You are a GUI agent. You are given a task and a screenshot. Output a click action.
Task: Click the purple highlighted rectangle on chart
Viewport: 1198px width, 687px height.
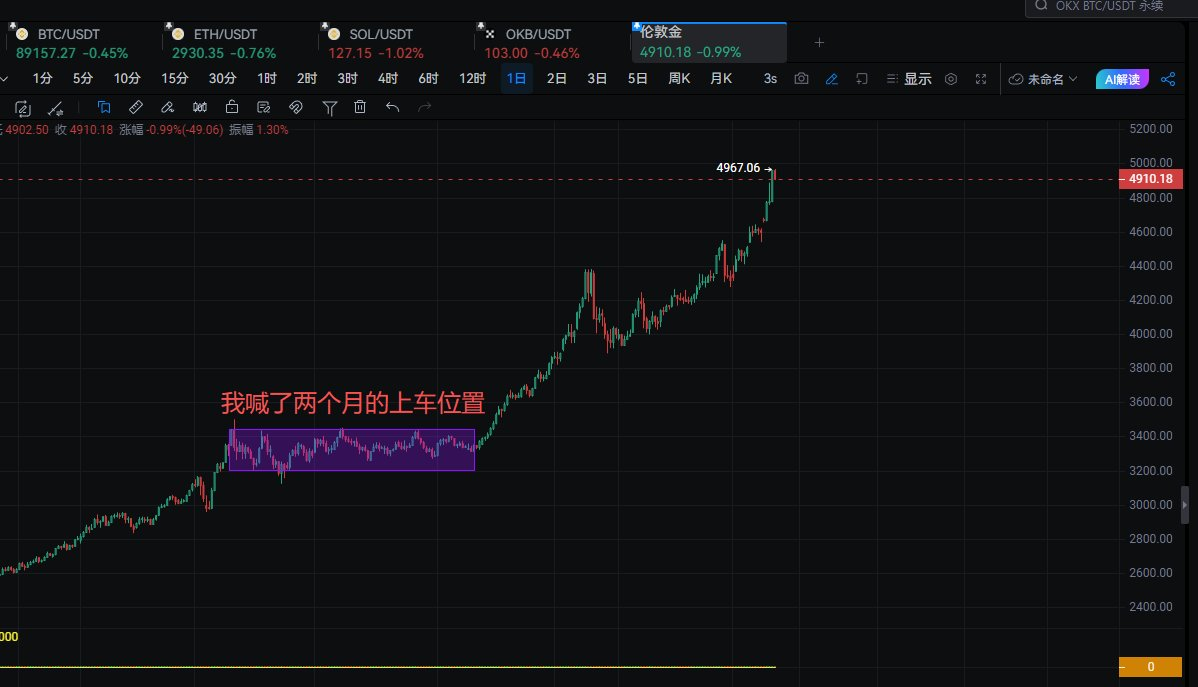(x=352, y=450)
